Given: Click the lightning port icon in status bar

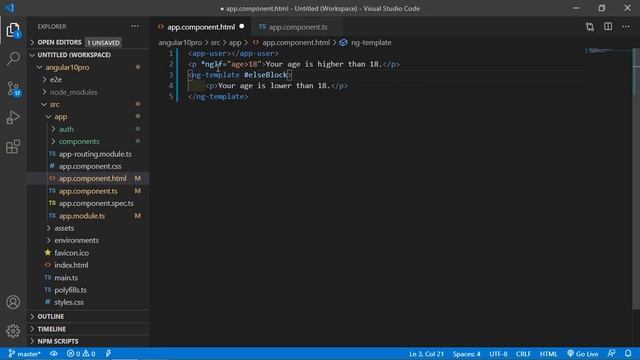Looking at the screenshot, I should [x=108, y=353].
